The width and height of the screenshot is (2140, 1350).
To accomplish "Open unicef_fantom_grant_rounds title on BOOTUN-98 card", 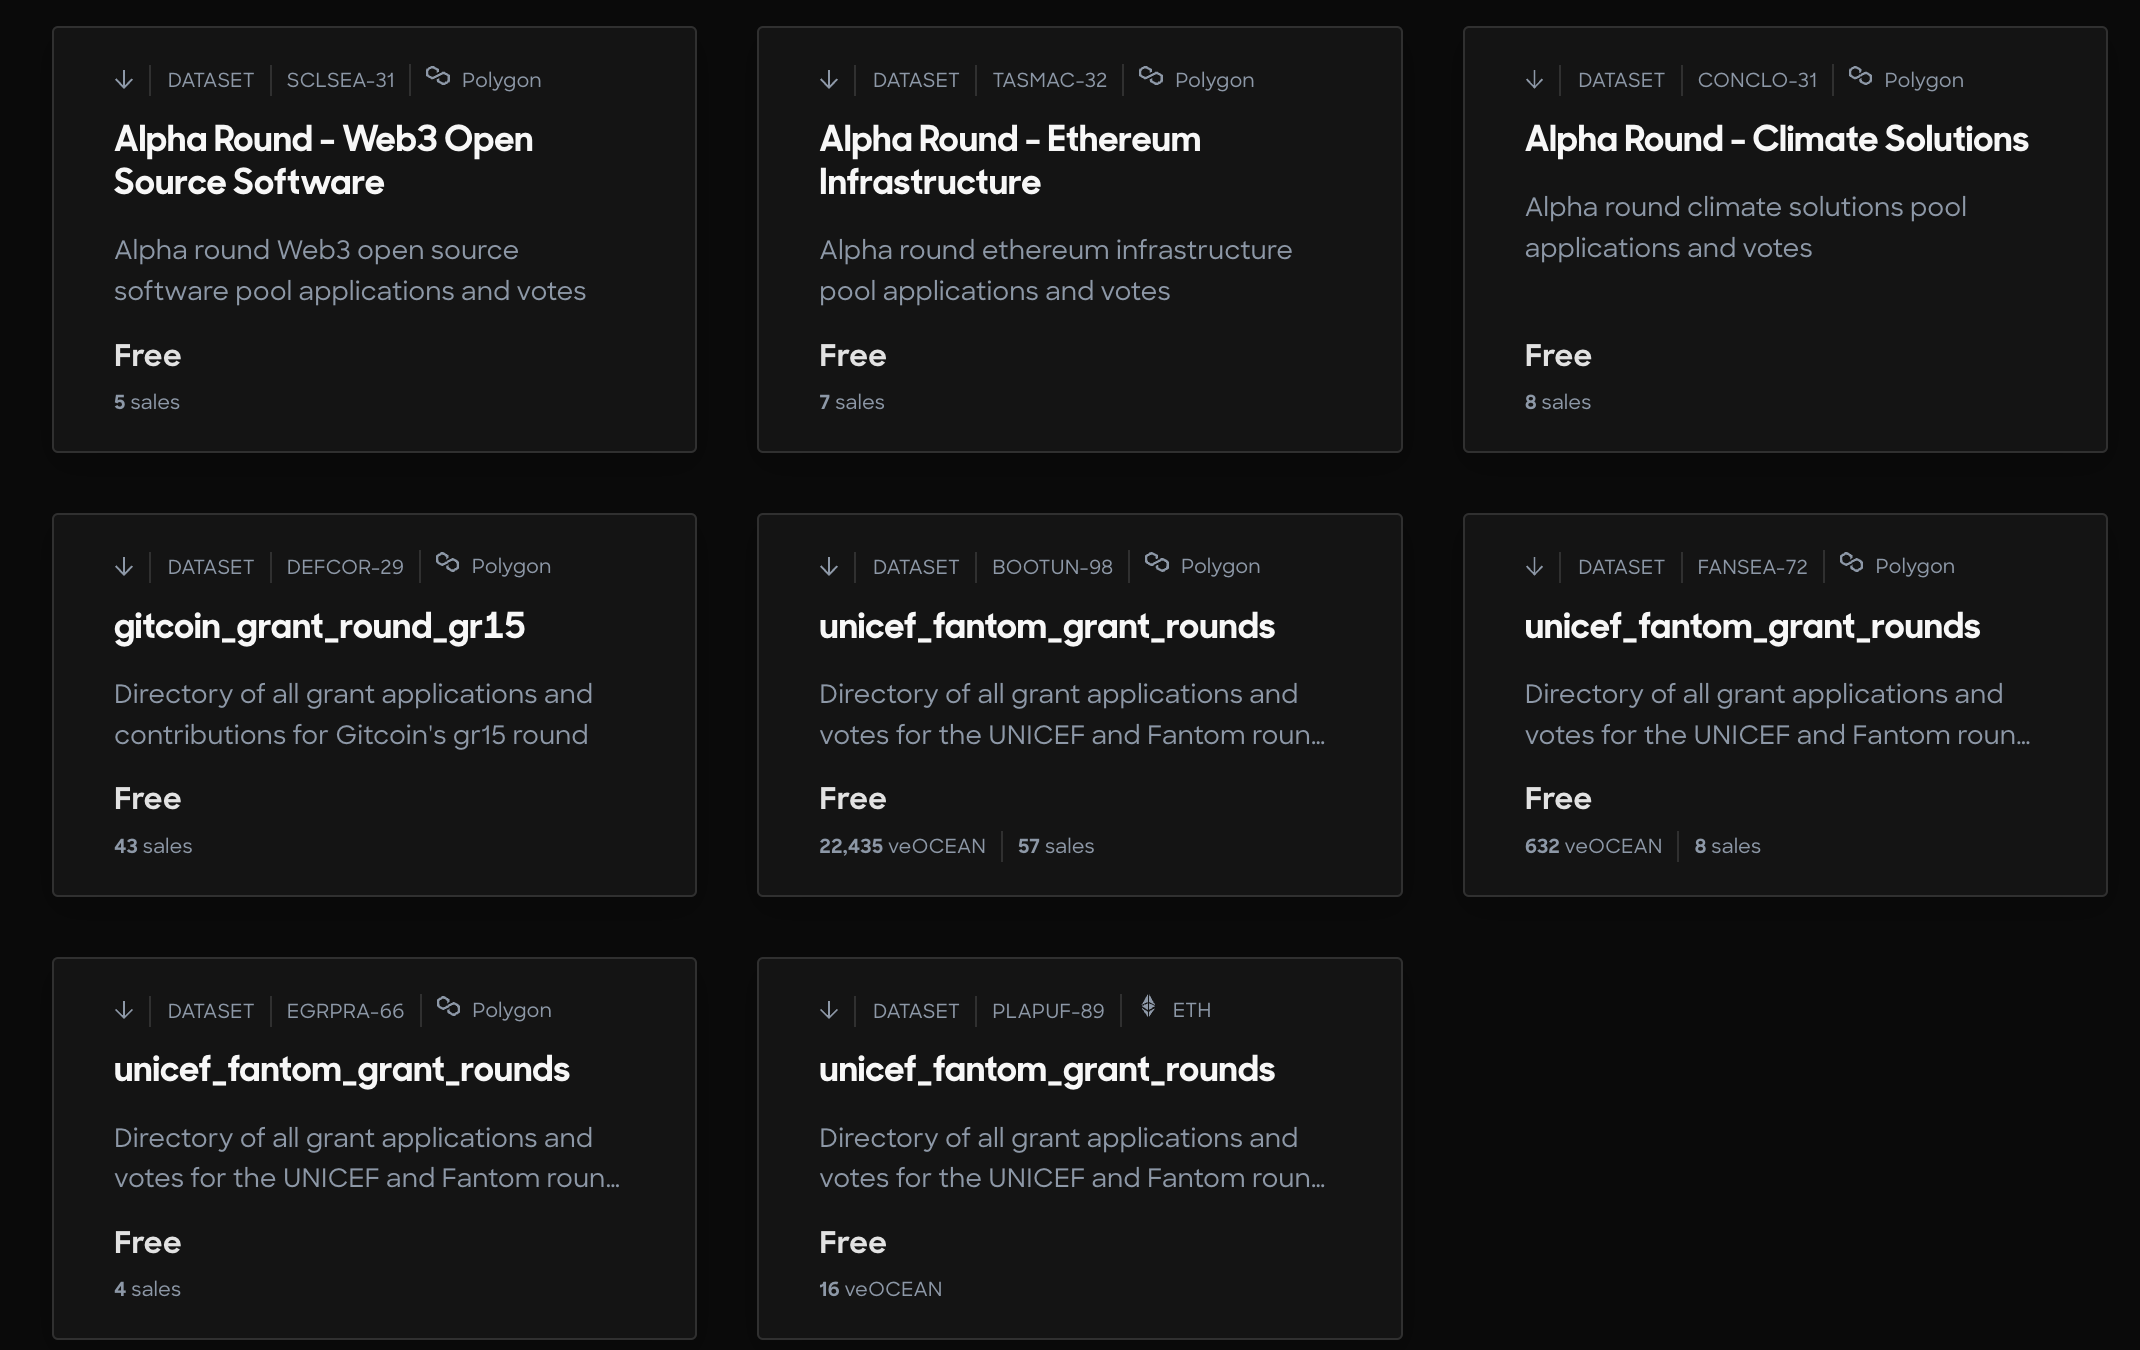I will click(x=1047, y=627).
